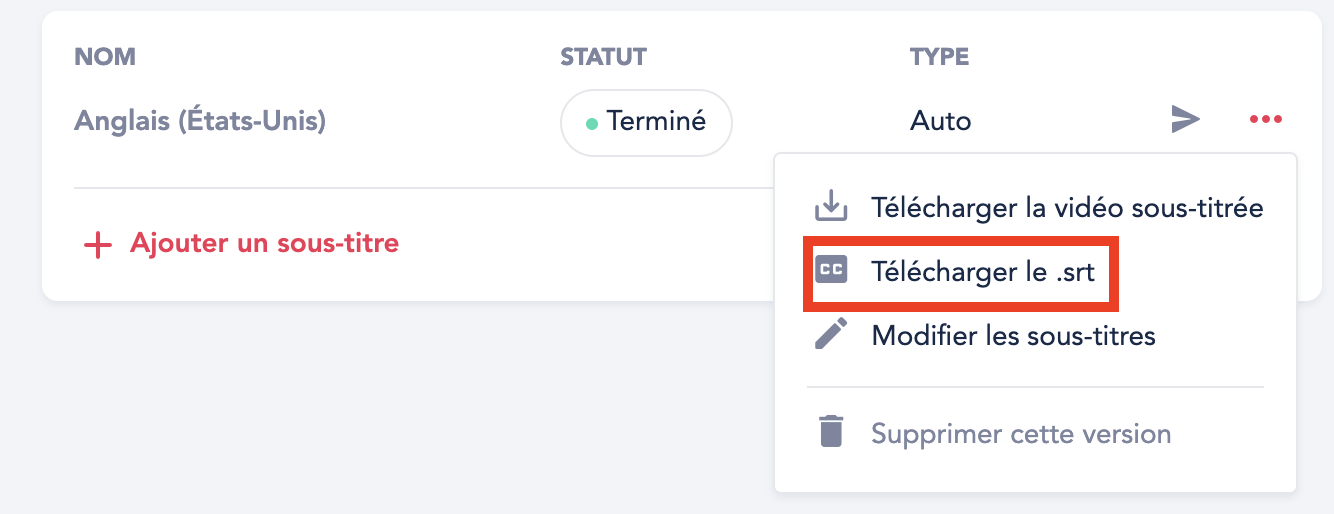The height and width of the screenshot is (514, 1334).
Task: Click the CC captions icon
Action: pos(831,269)
